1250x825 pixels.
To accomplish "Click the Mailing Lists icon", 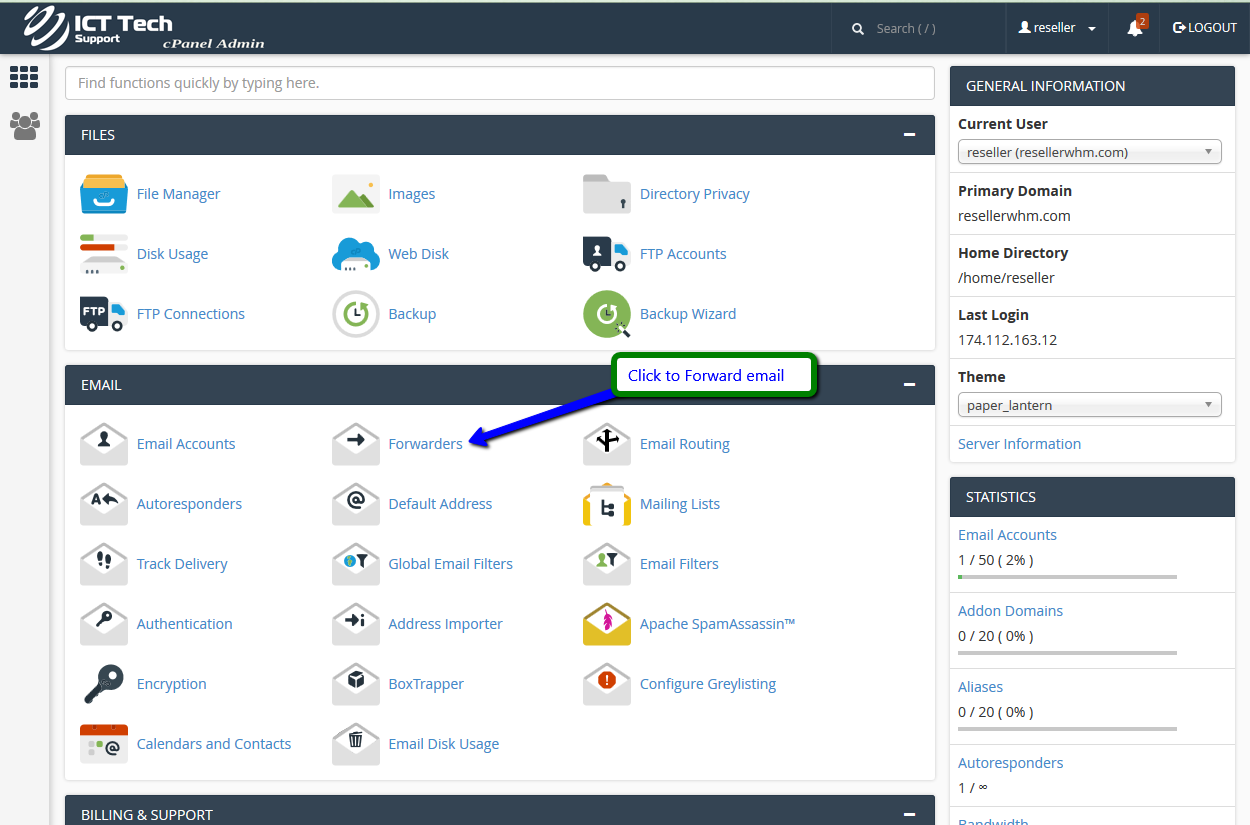I will tap(607, 504).
